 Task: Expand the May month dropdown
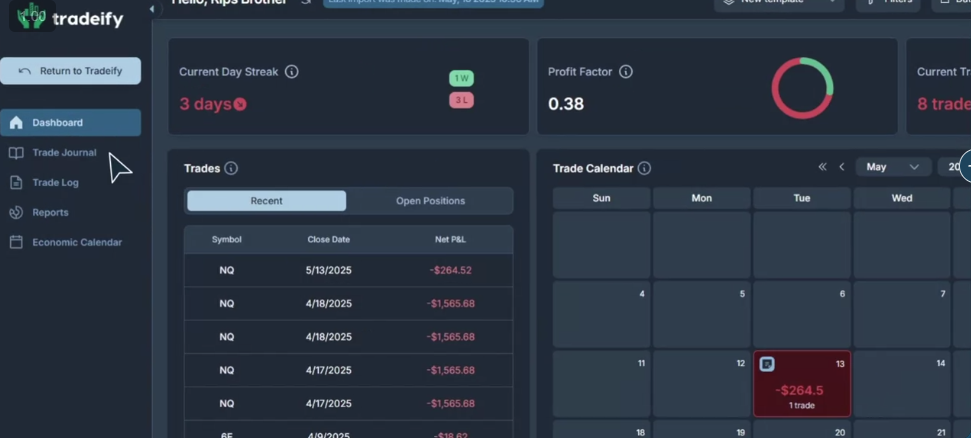click(x=893, y=167)
